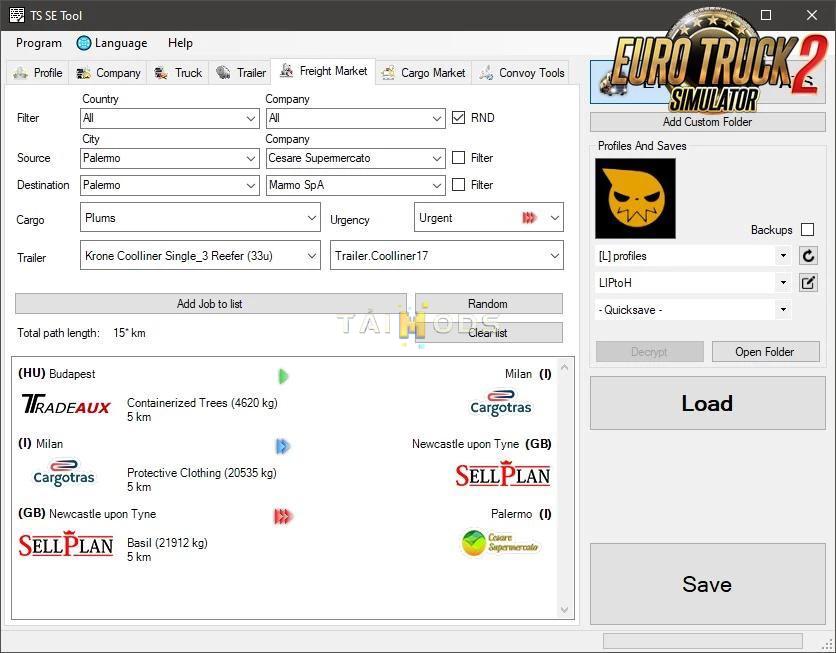Click the refresh profiles list icon
Screen dimensions: 836x653
tap(808, 256)
